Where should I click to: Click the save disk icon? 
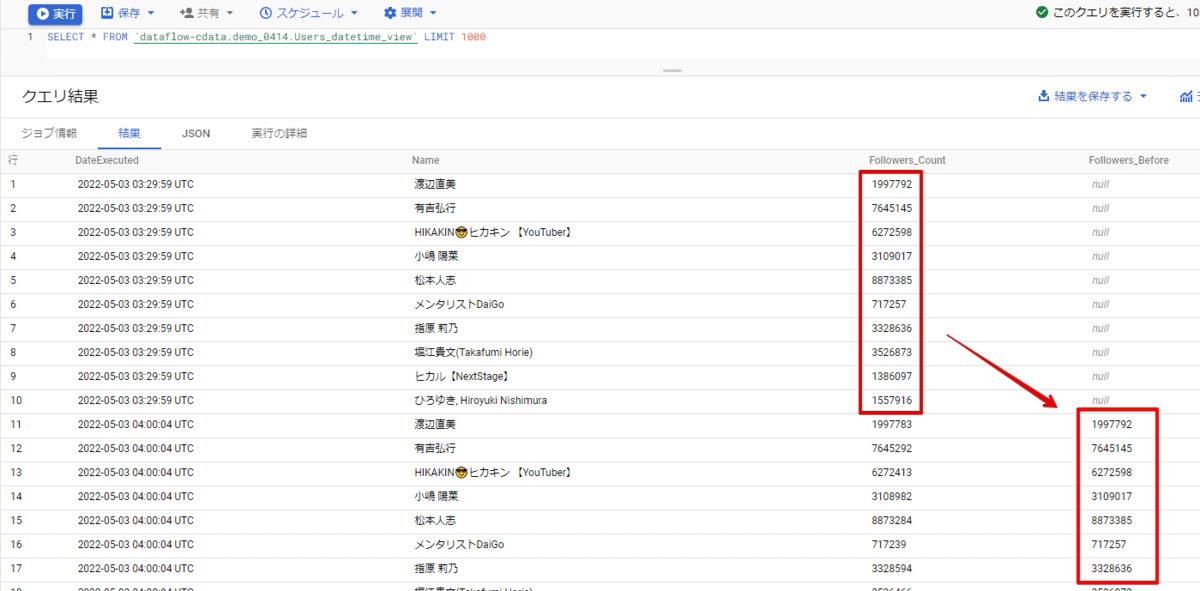point(107,13)
